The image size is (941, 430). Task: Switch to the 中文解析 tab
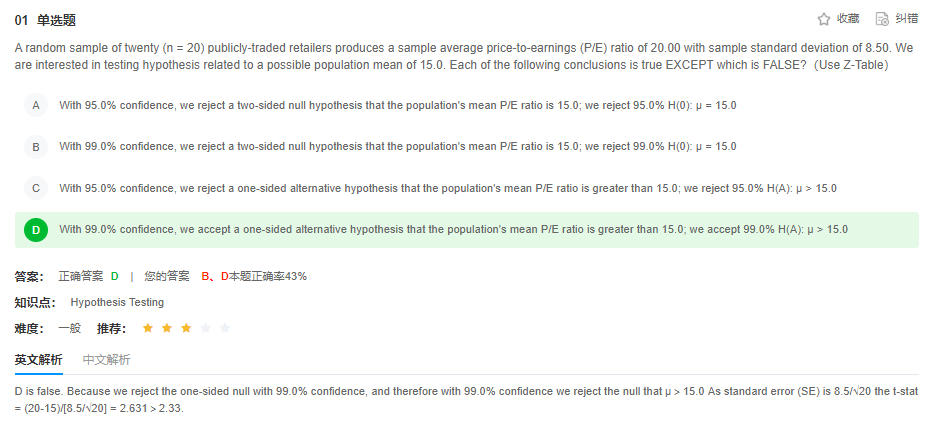pos(106,360)
